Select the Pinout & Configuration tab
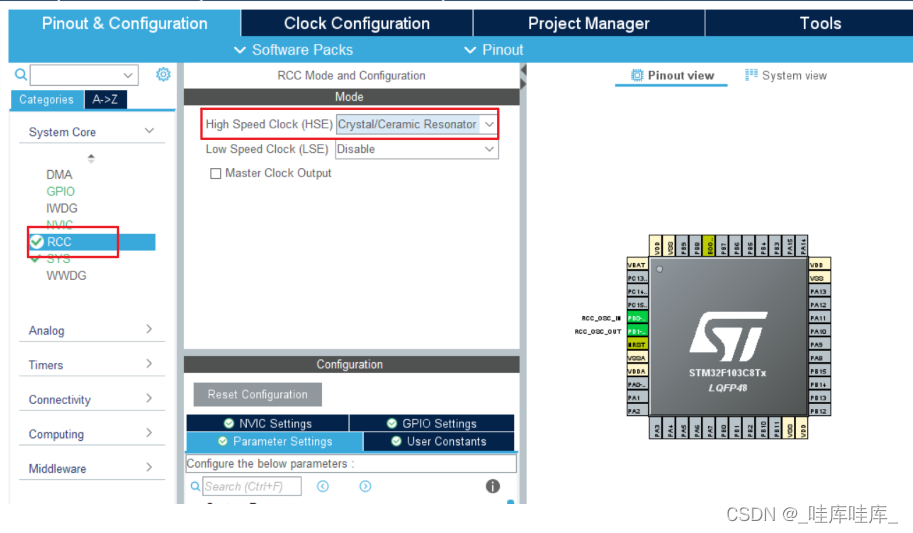Image resolution: width=913 pixels, height=533 pixels. click(125, 23)
